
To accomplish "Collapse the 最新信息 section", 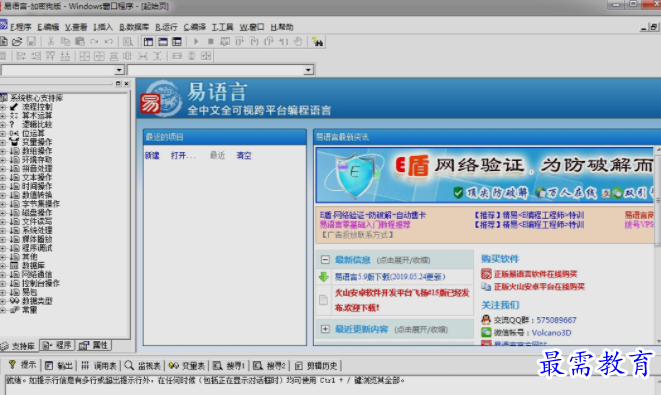I will point(325,260).
